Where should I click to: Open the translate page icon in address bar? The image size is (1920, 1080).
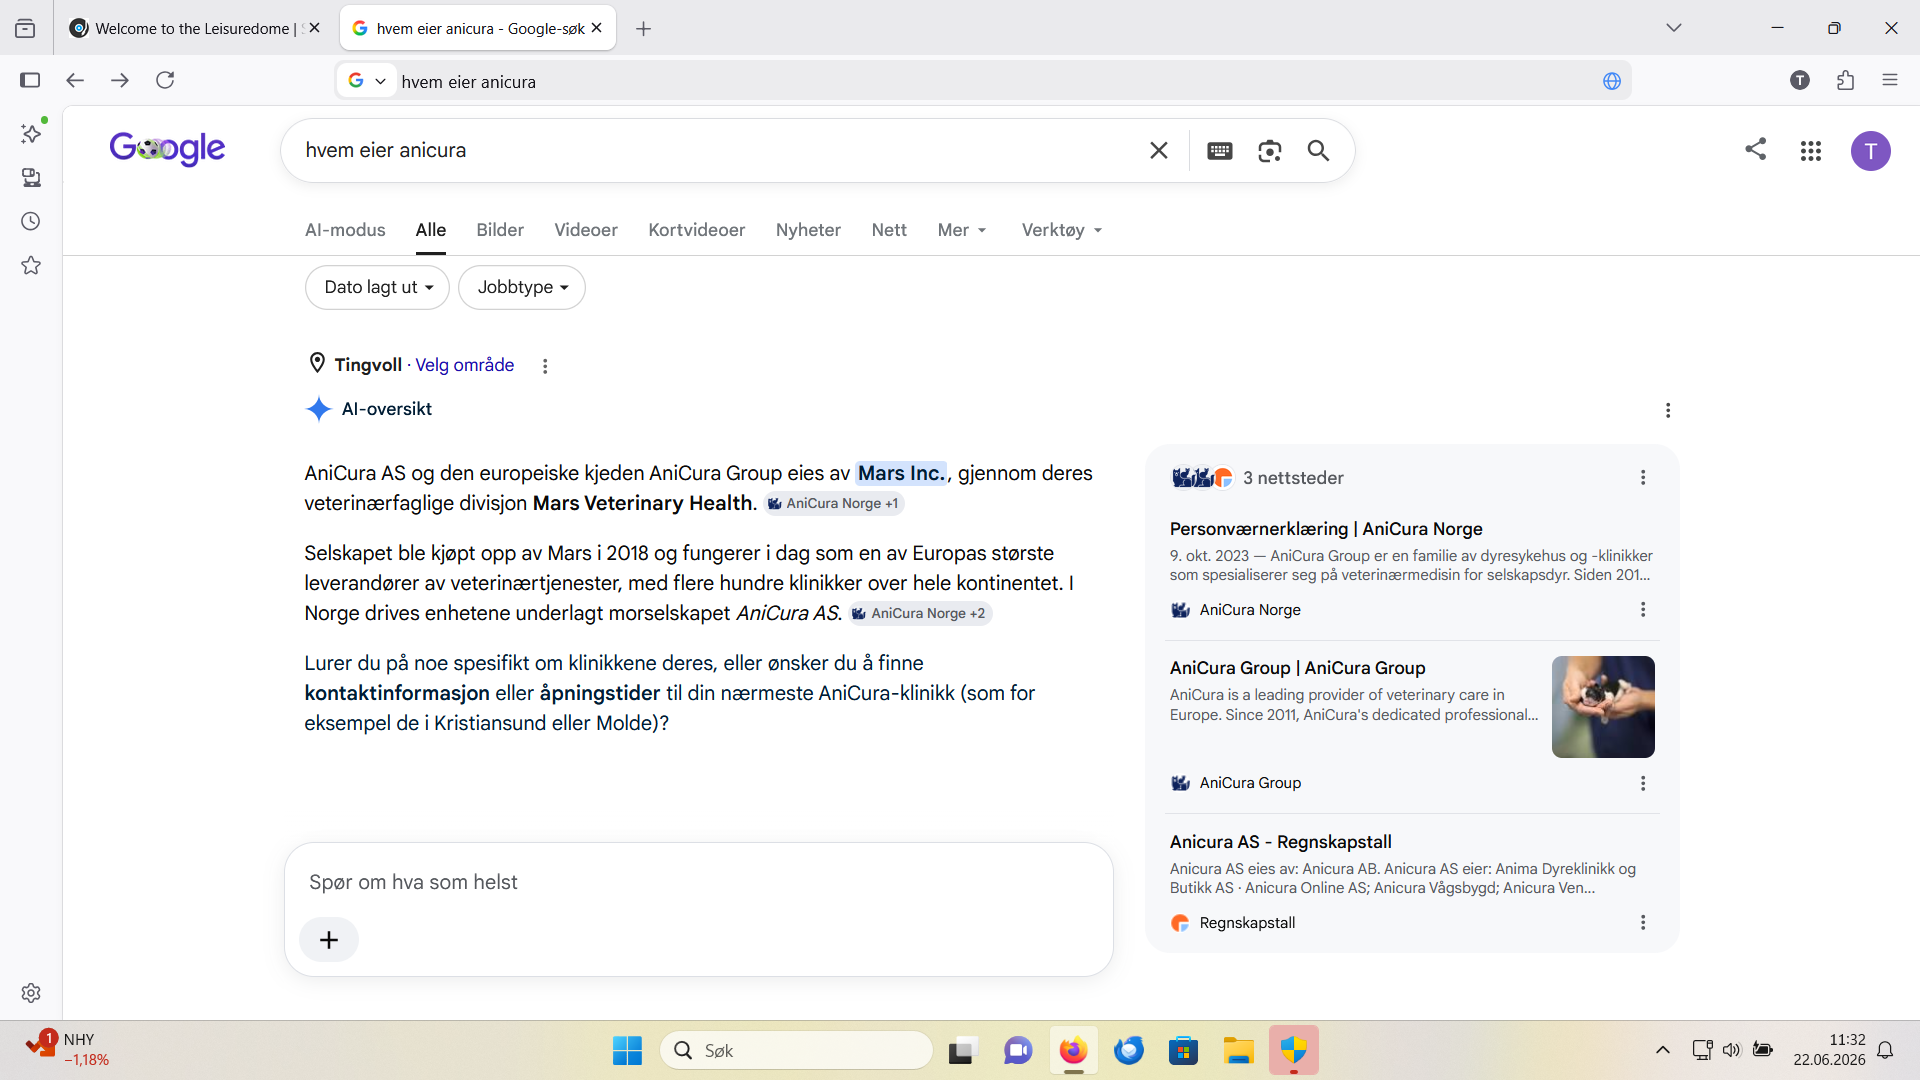1612,81
